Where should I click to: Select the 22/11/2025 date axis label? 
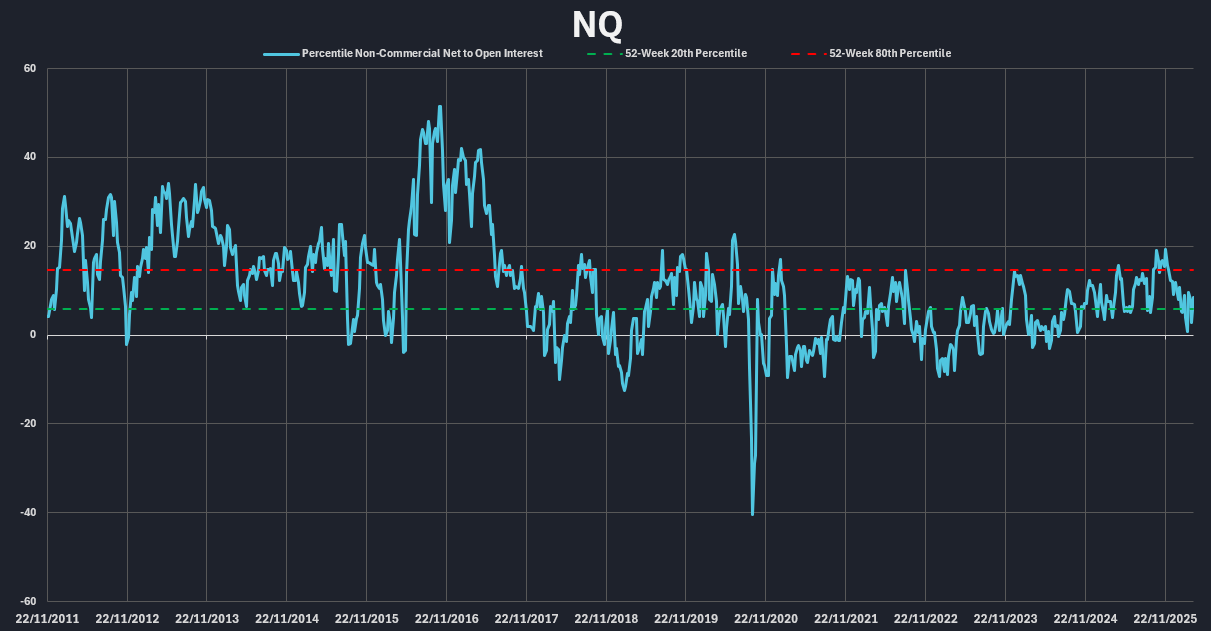pyautogui.click(x=1164, y=619)
